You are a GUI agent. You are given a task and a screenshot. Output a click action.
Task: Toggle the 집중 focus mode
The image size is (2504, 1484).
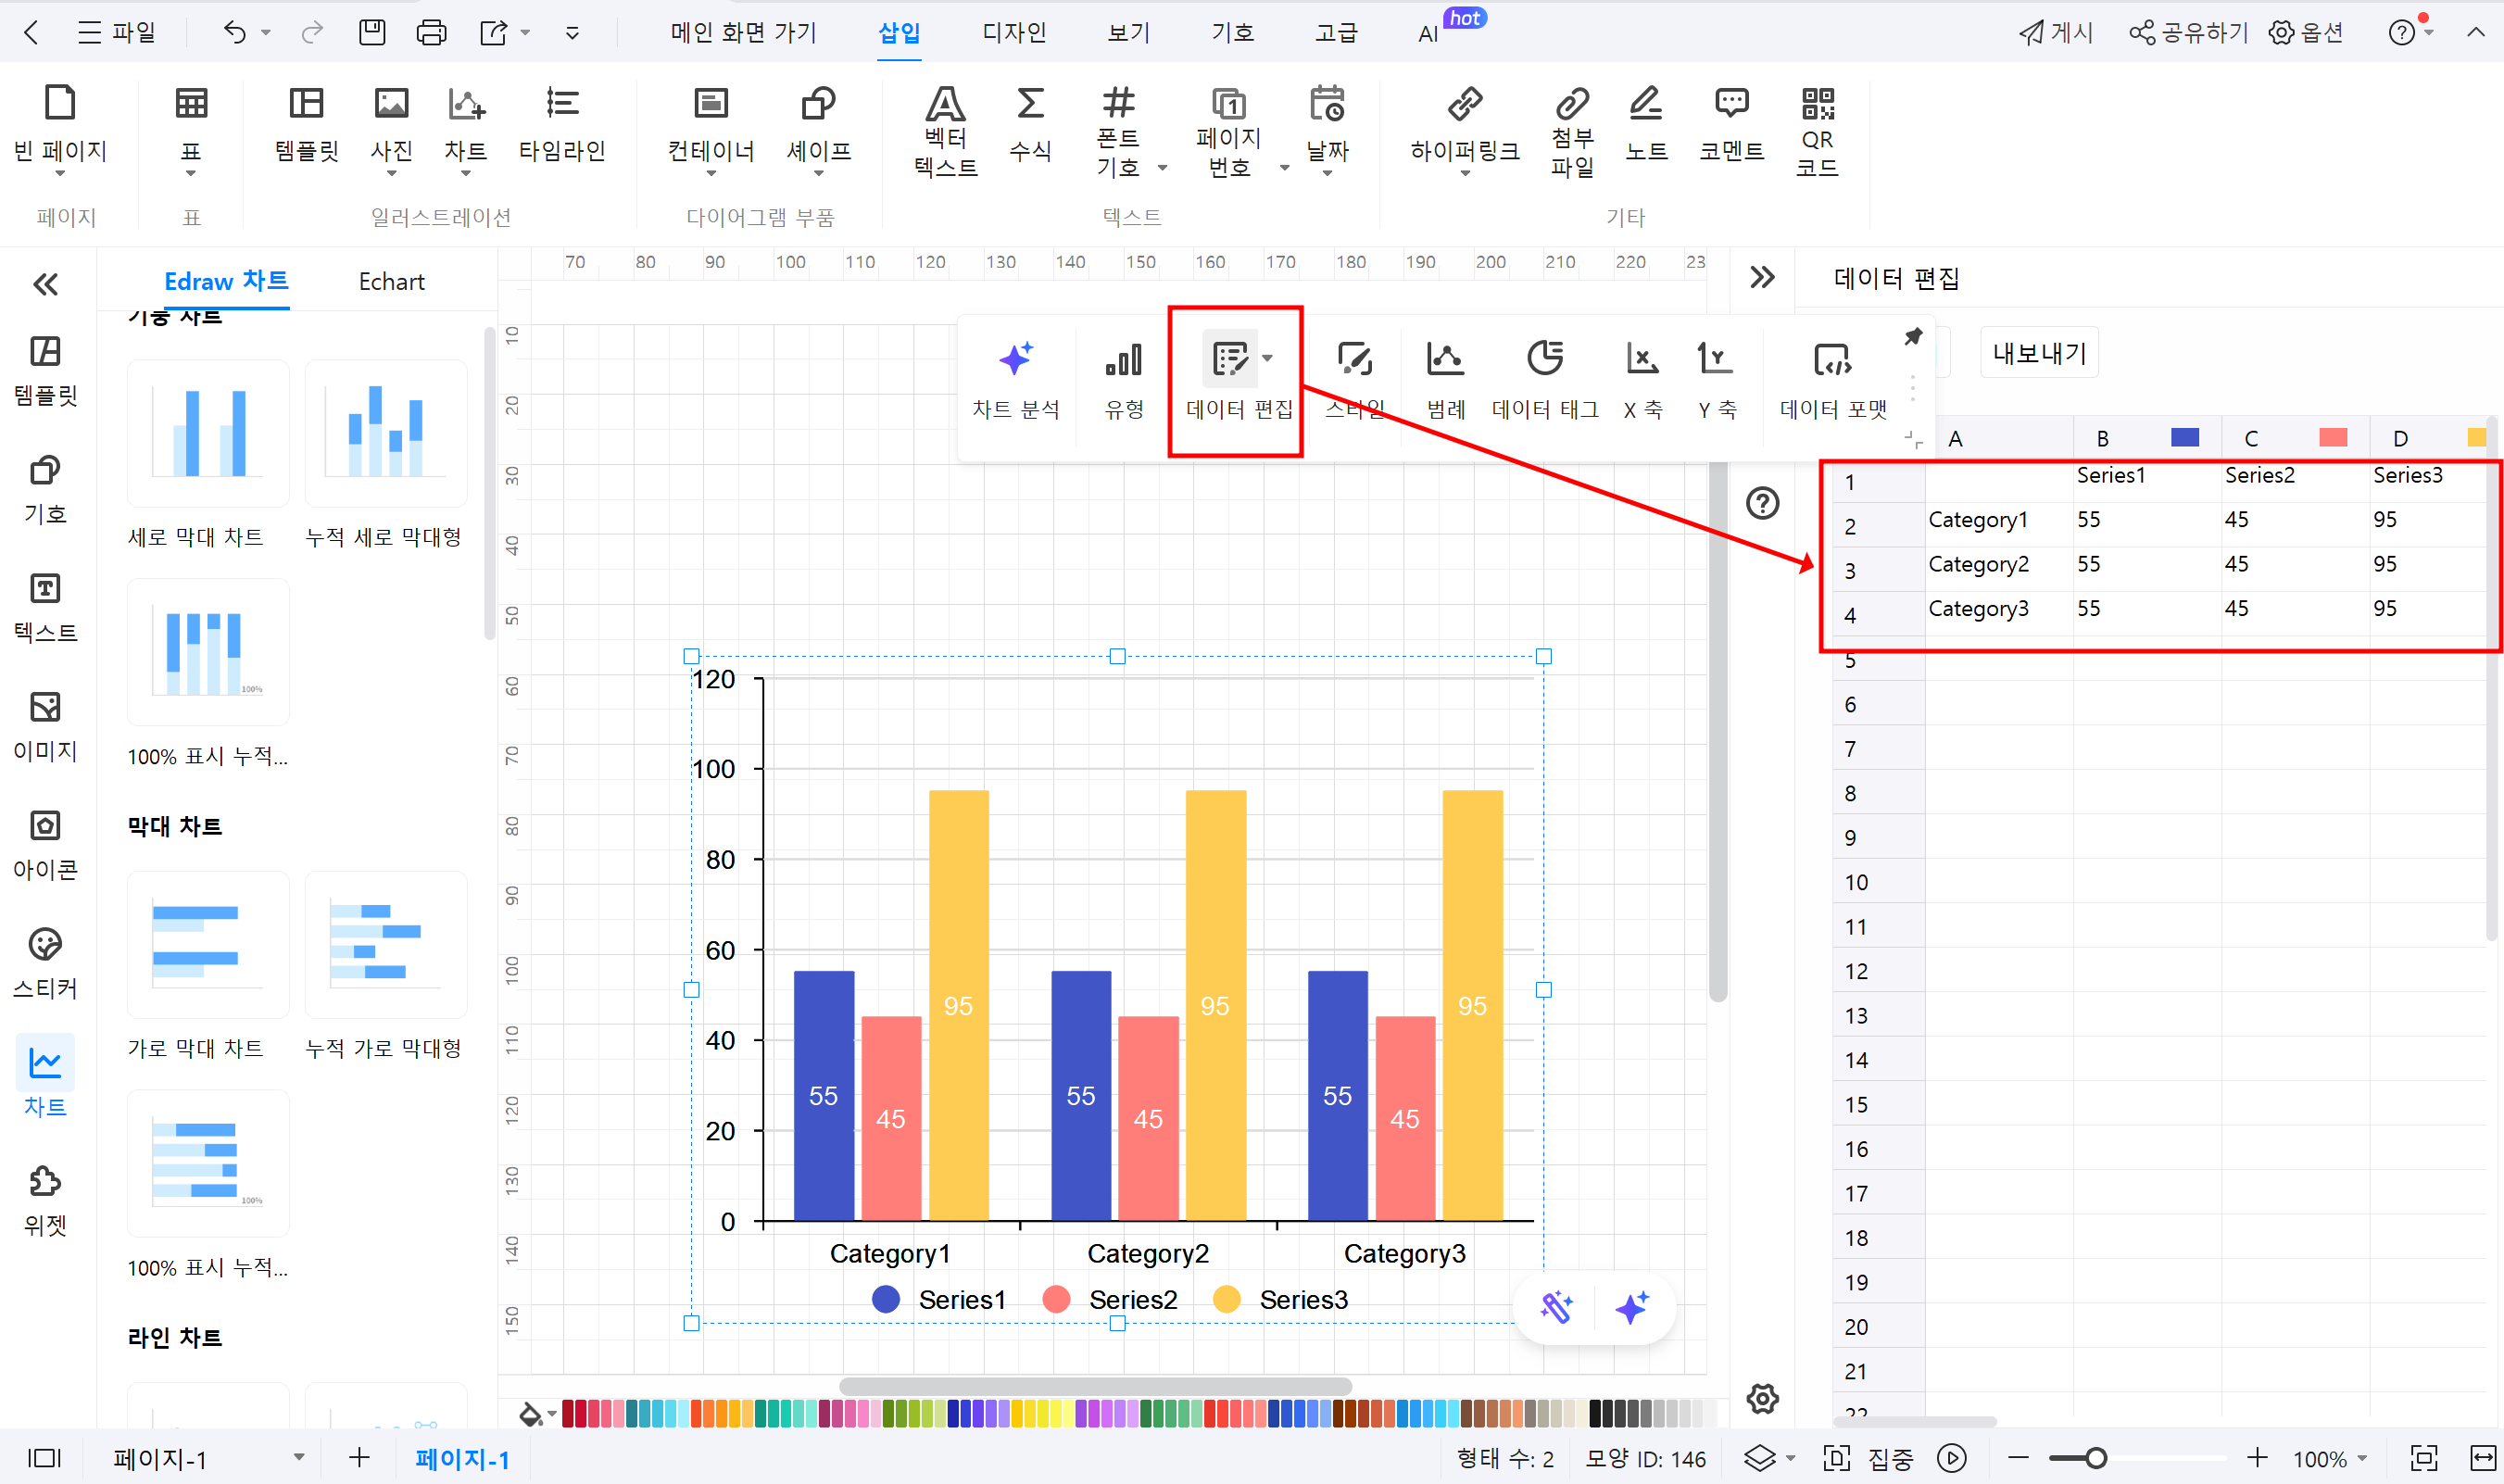[1868, 1458]
